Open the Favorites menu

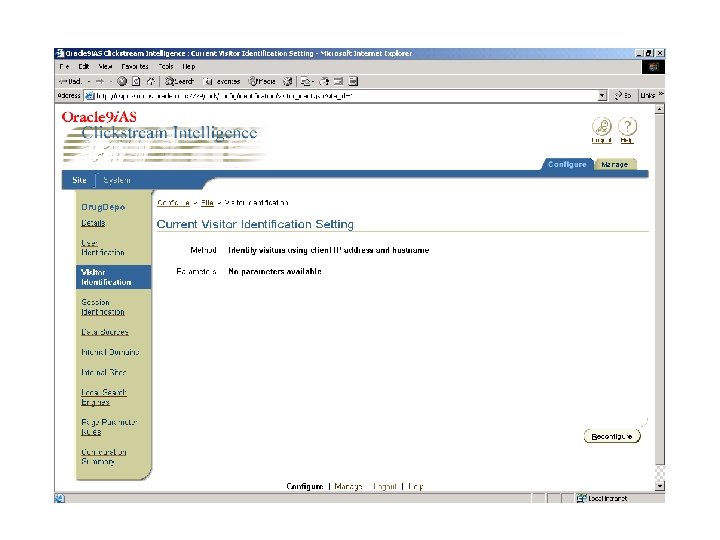point(135,67)
